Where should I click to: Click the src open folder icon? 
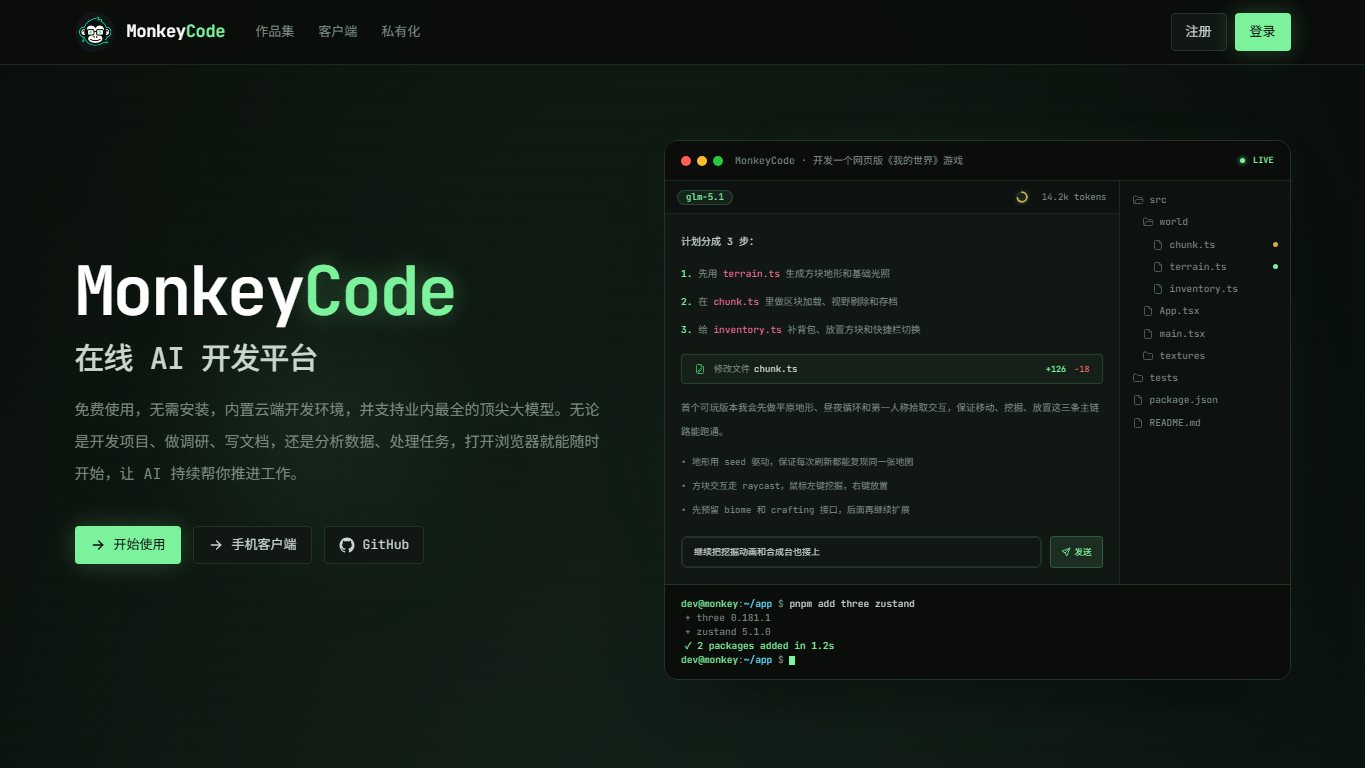pyautogui.click(x=1138, y=200)
